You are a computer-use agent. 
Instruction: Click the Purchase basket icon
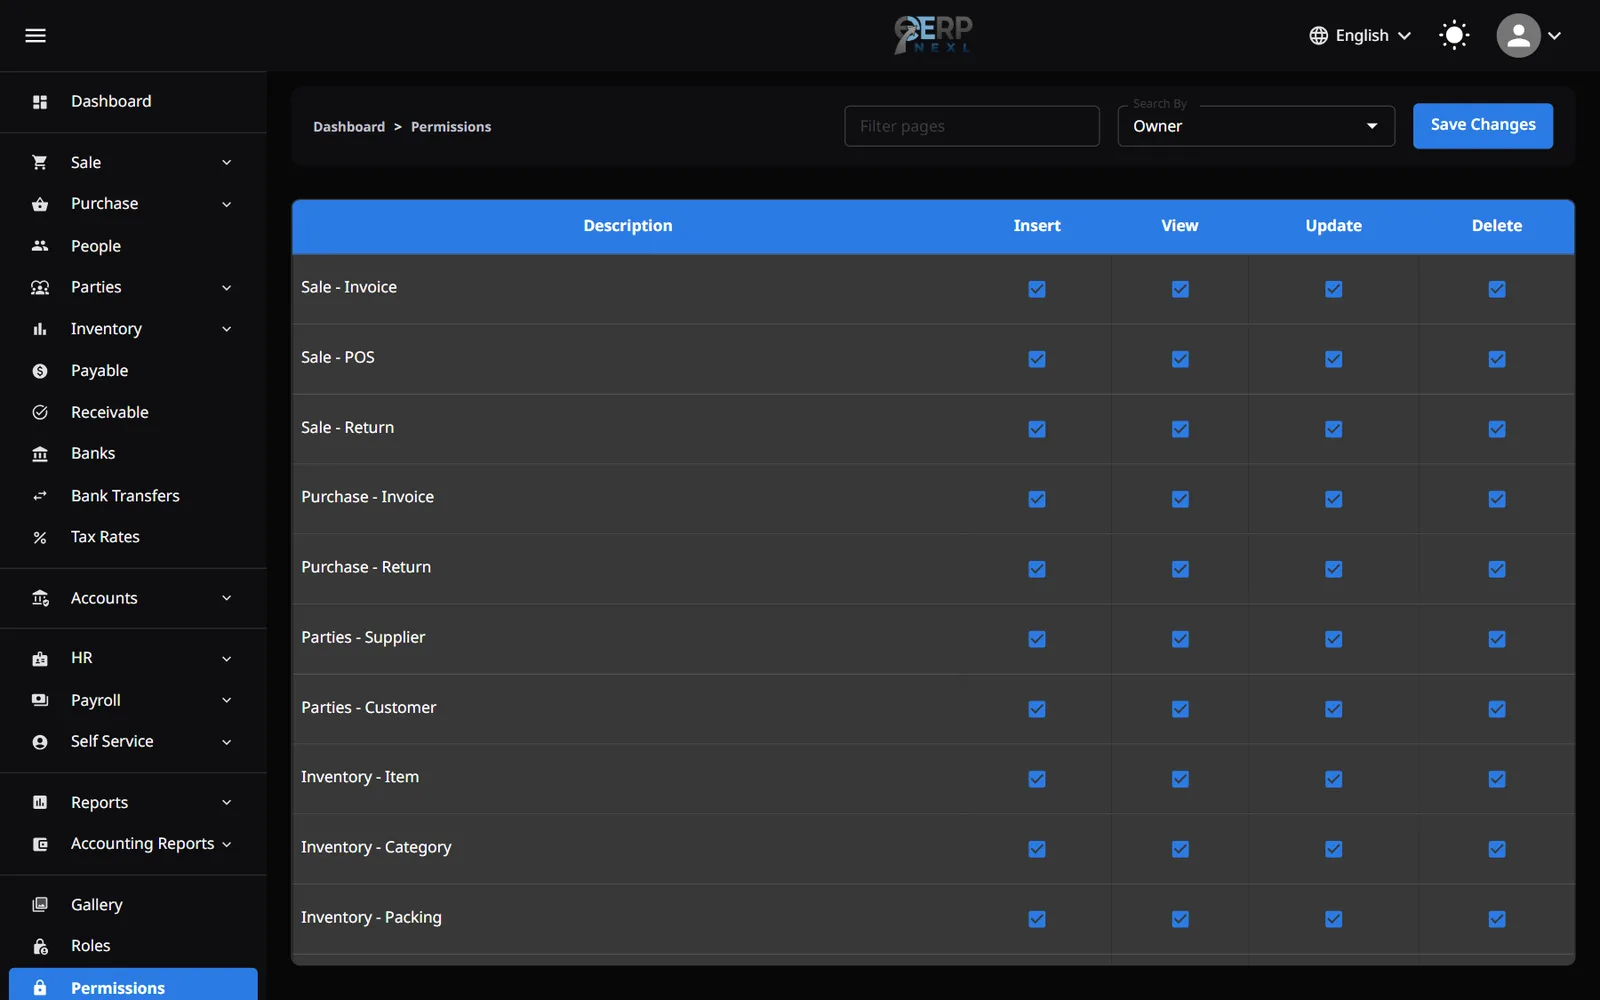pos(40,204)
